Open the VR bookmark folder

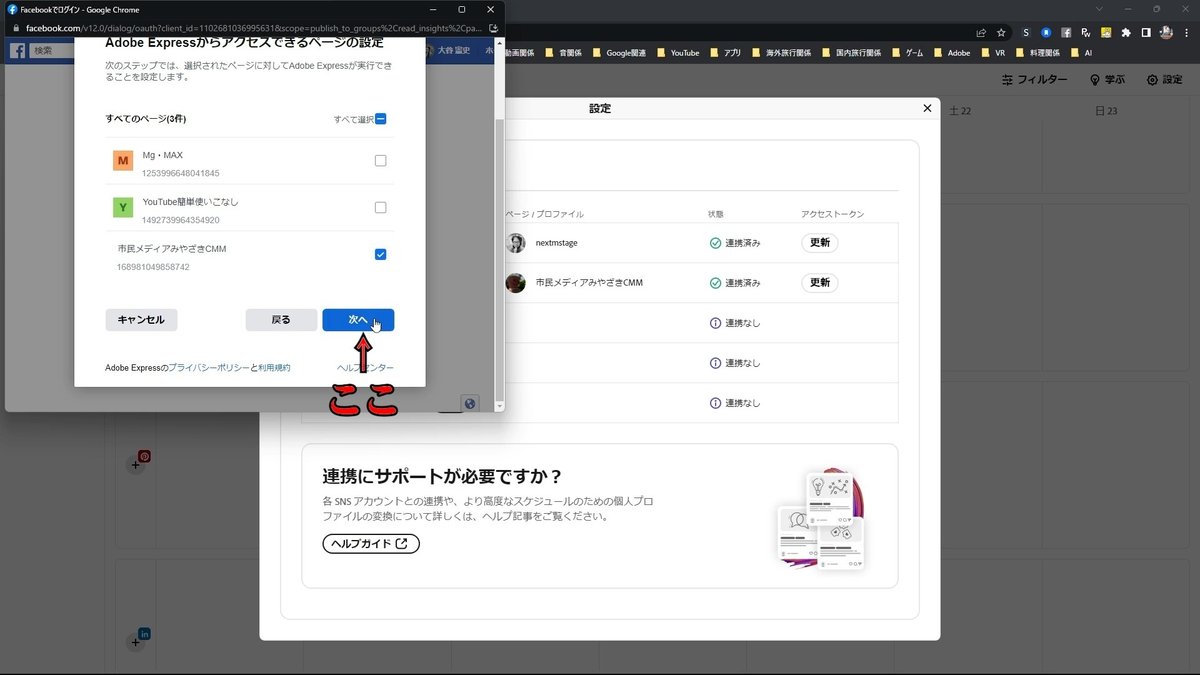(x=993, y=53)
